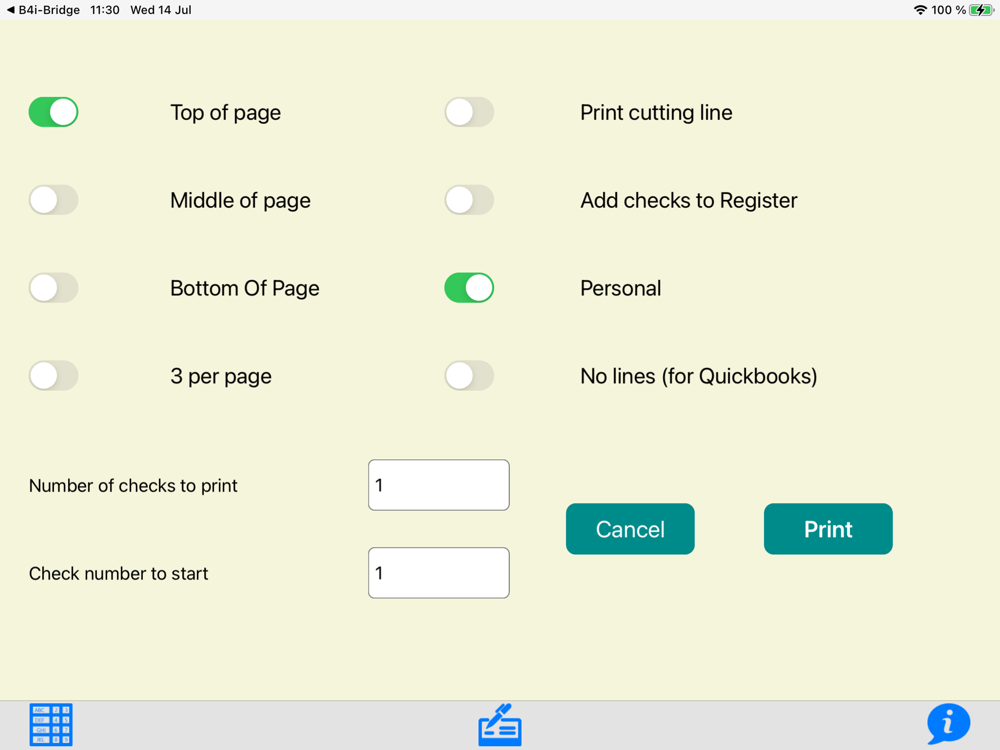The image size is (1000, 750).
Task: Tap the Wi-Fi status icon
Action: click(920, 10)
